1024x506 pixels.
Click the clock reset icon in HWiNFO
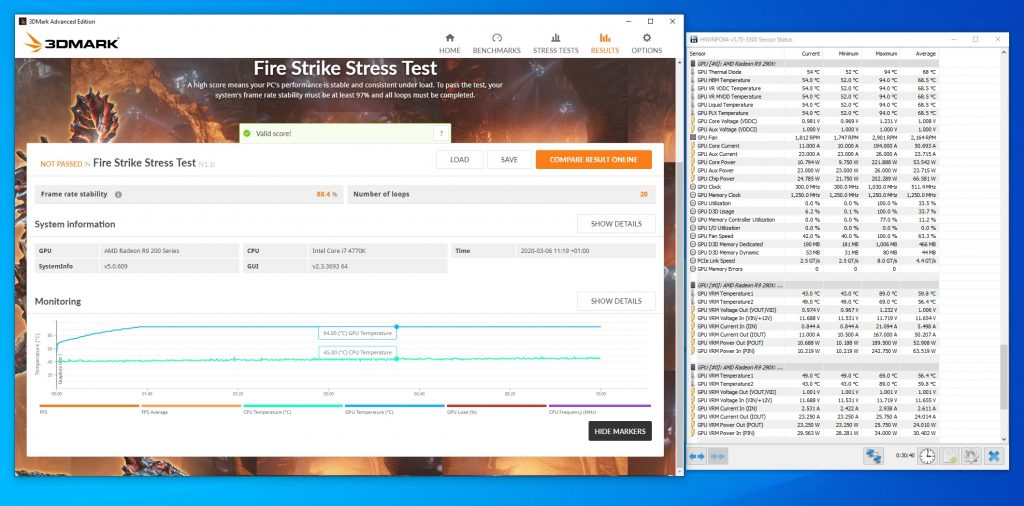pyautogui.click(x=927, y=456)
